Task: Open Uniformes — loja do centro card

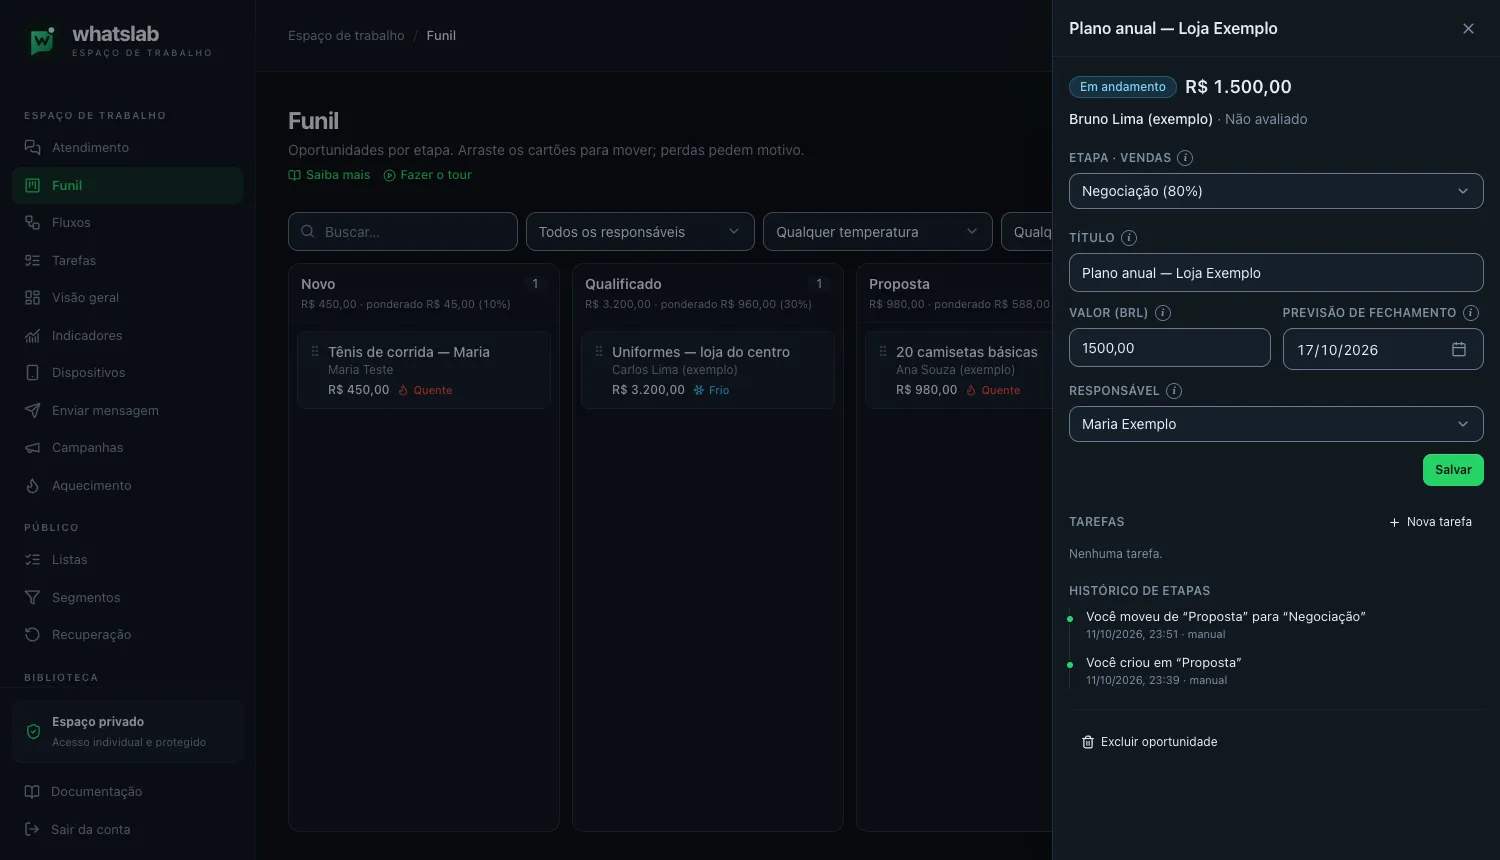Action: 708,370
